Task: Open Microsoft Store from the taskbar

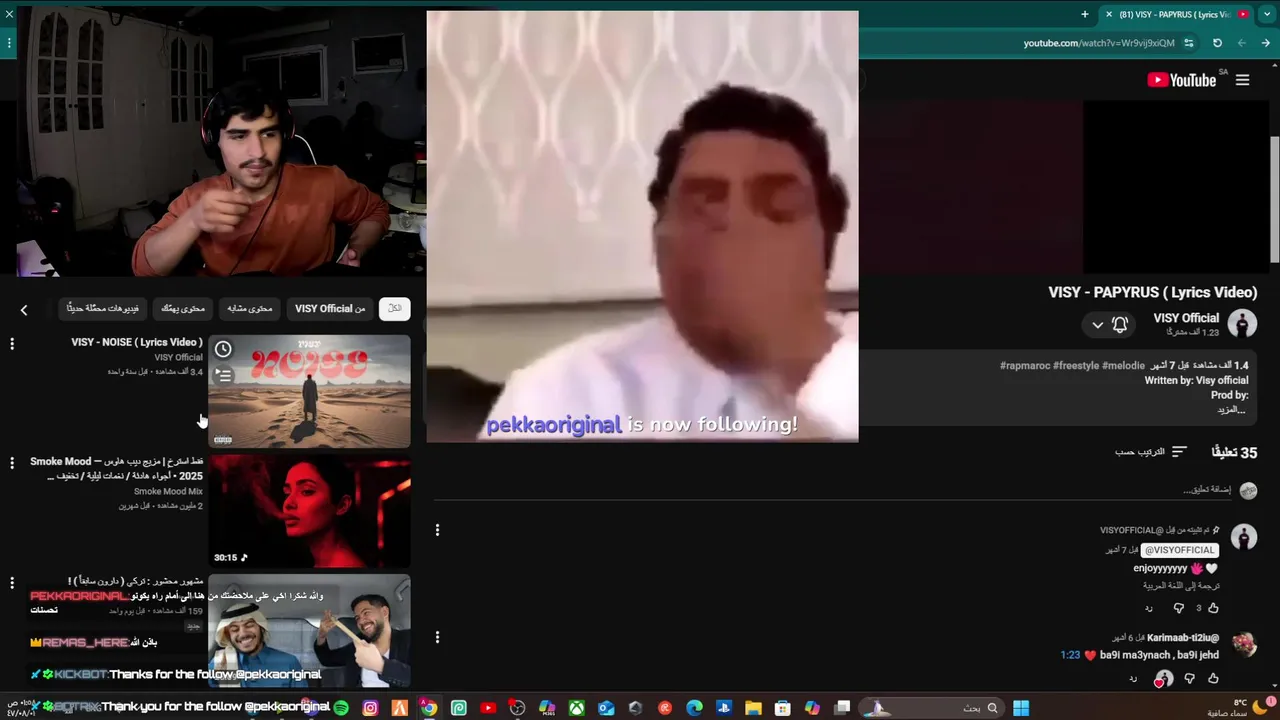Action: tap(783, 708)
